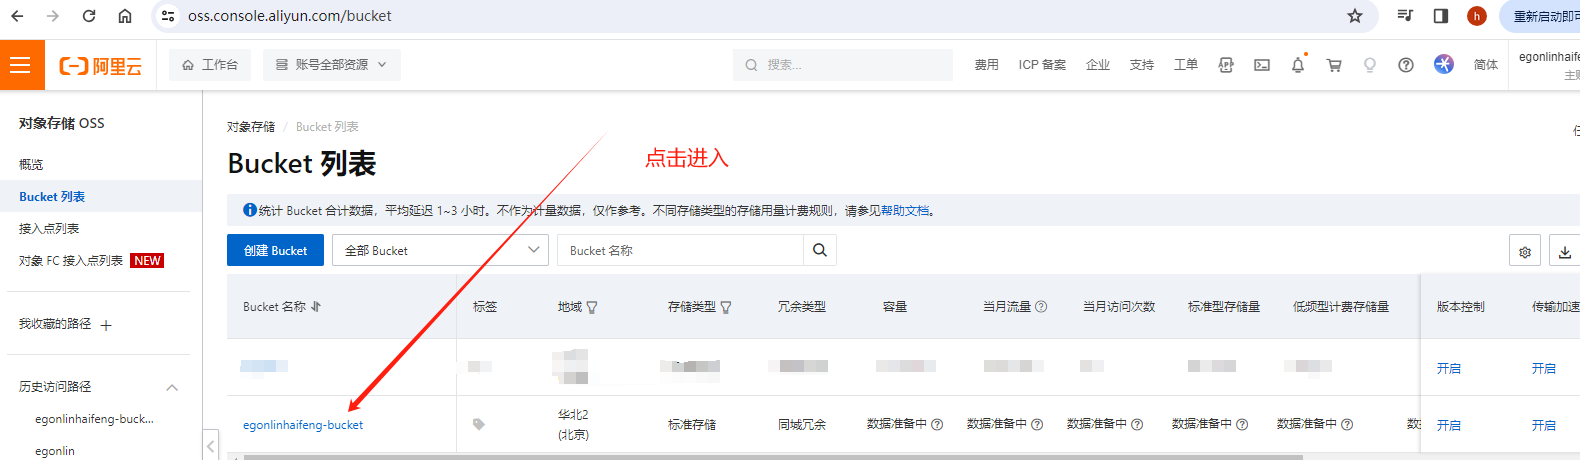
Task: Open the browser home icon
Action: tap(125, 16)
